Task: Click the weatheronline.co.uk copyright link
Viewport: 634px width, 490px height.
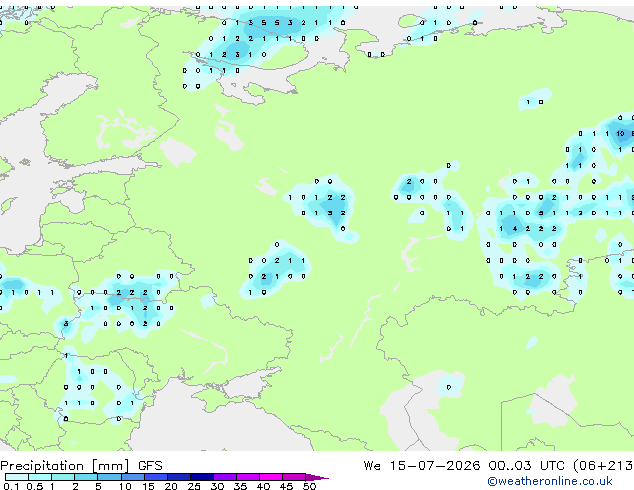Action: (550, 481)
